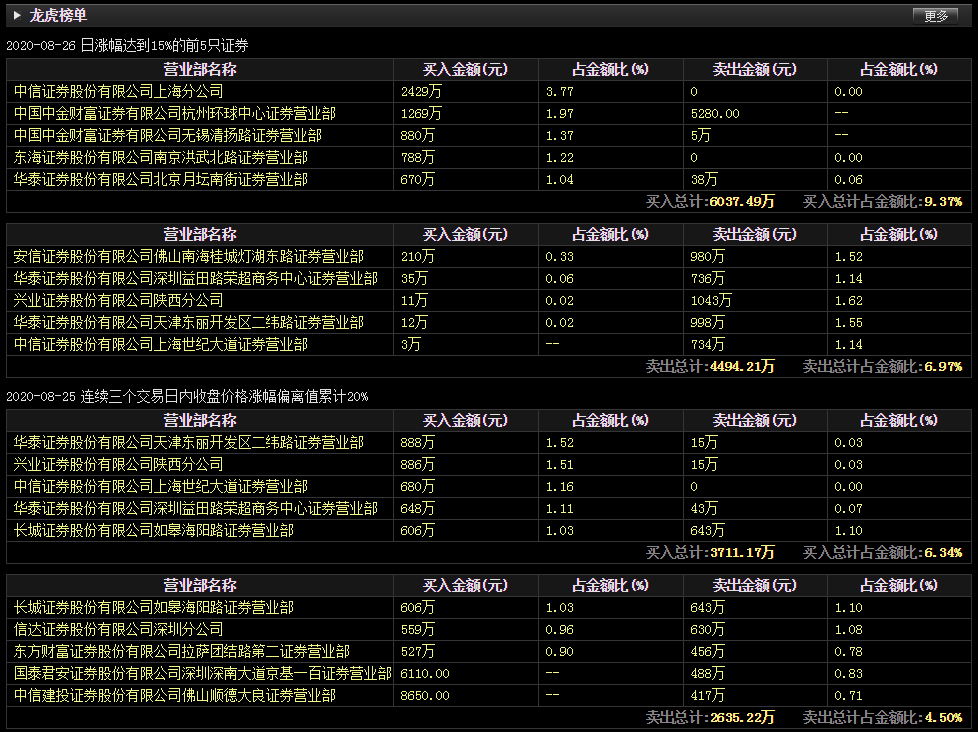Image resolution: width=978 pixels, height=732 pixels.
Task: Select the 2020-08-26 日涨幅达到15% heading
Action: (127, 46)
